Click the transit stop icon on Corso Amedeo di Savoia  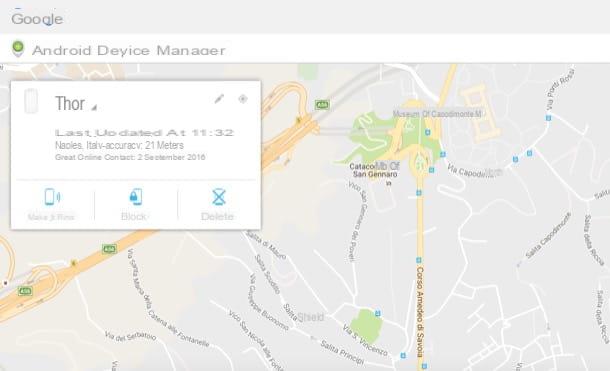click(x=419, y=260)
